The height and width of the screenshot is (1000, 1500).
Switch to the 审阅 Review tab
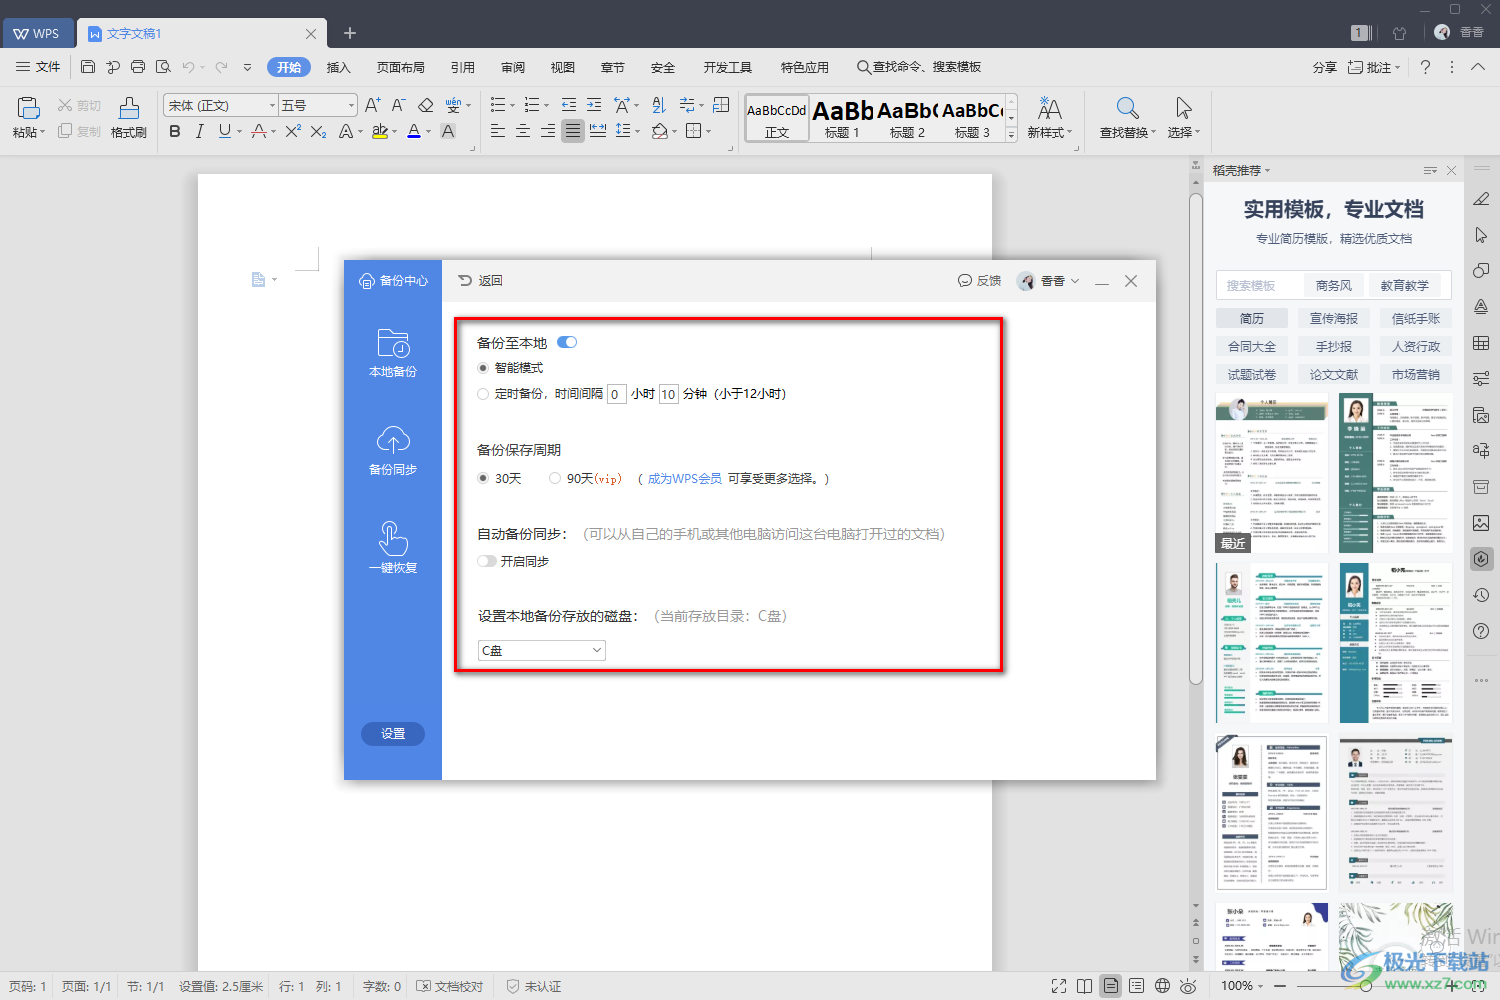click(x=513, y=67)
